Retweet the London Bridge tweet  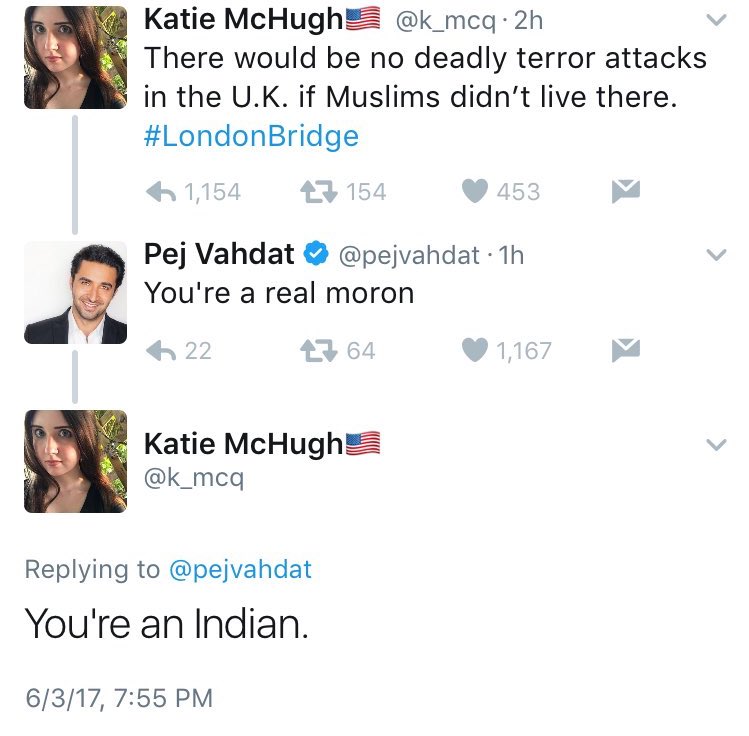pos(319,191)
